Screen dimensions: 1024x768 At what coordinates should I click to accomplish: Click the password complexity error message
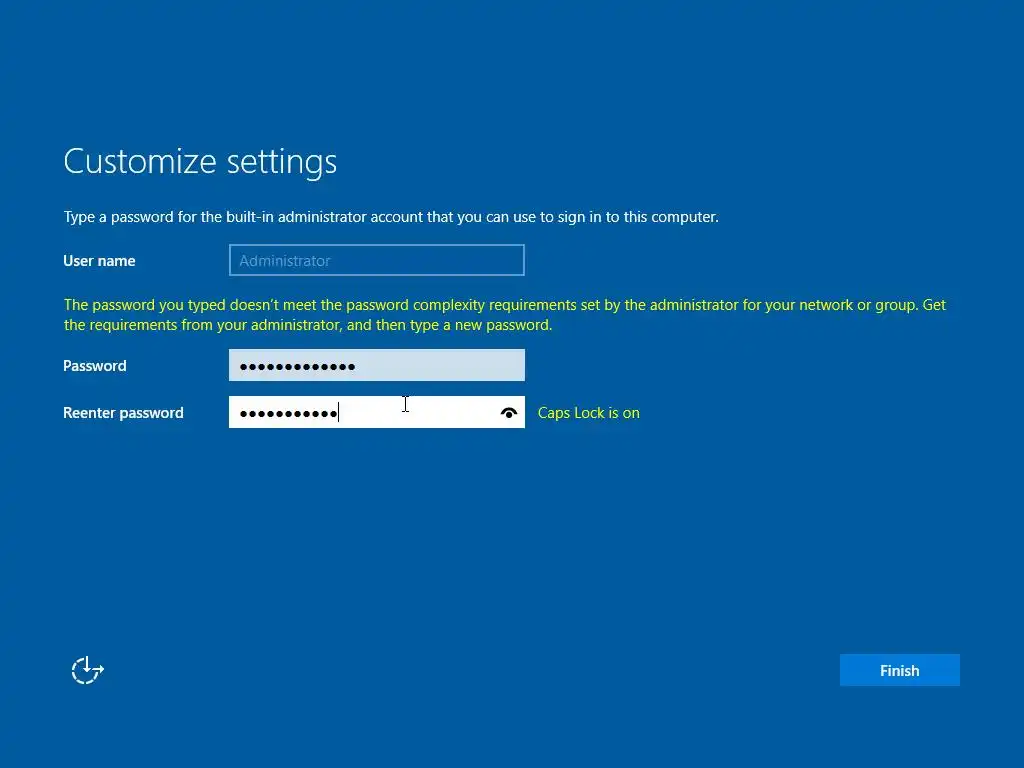[x=504, y=315]
